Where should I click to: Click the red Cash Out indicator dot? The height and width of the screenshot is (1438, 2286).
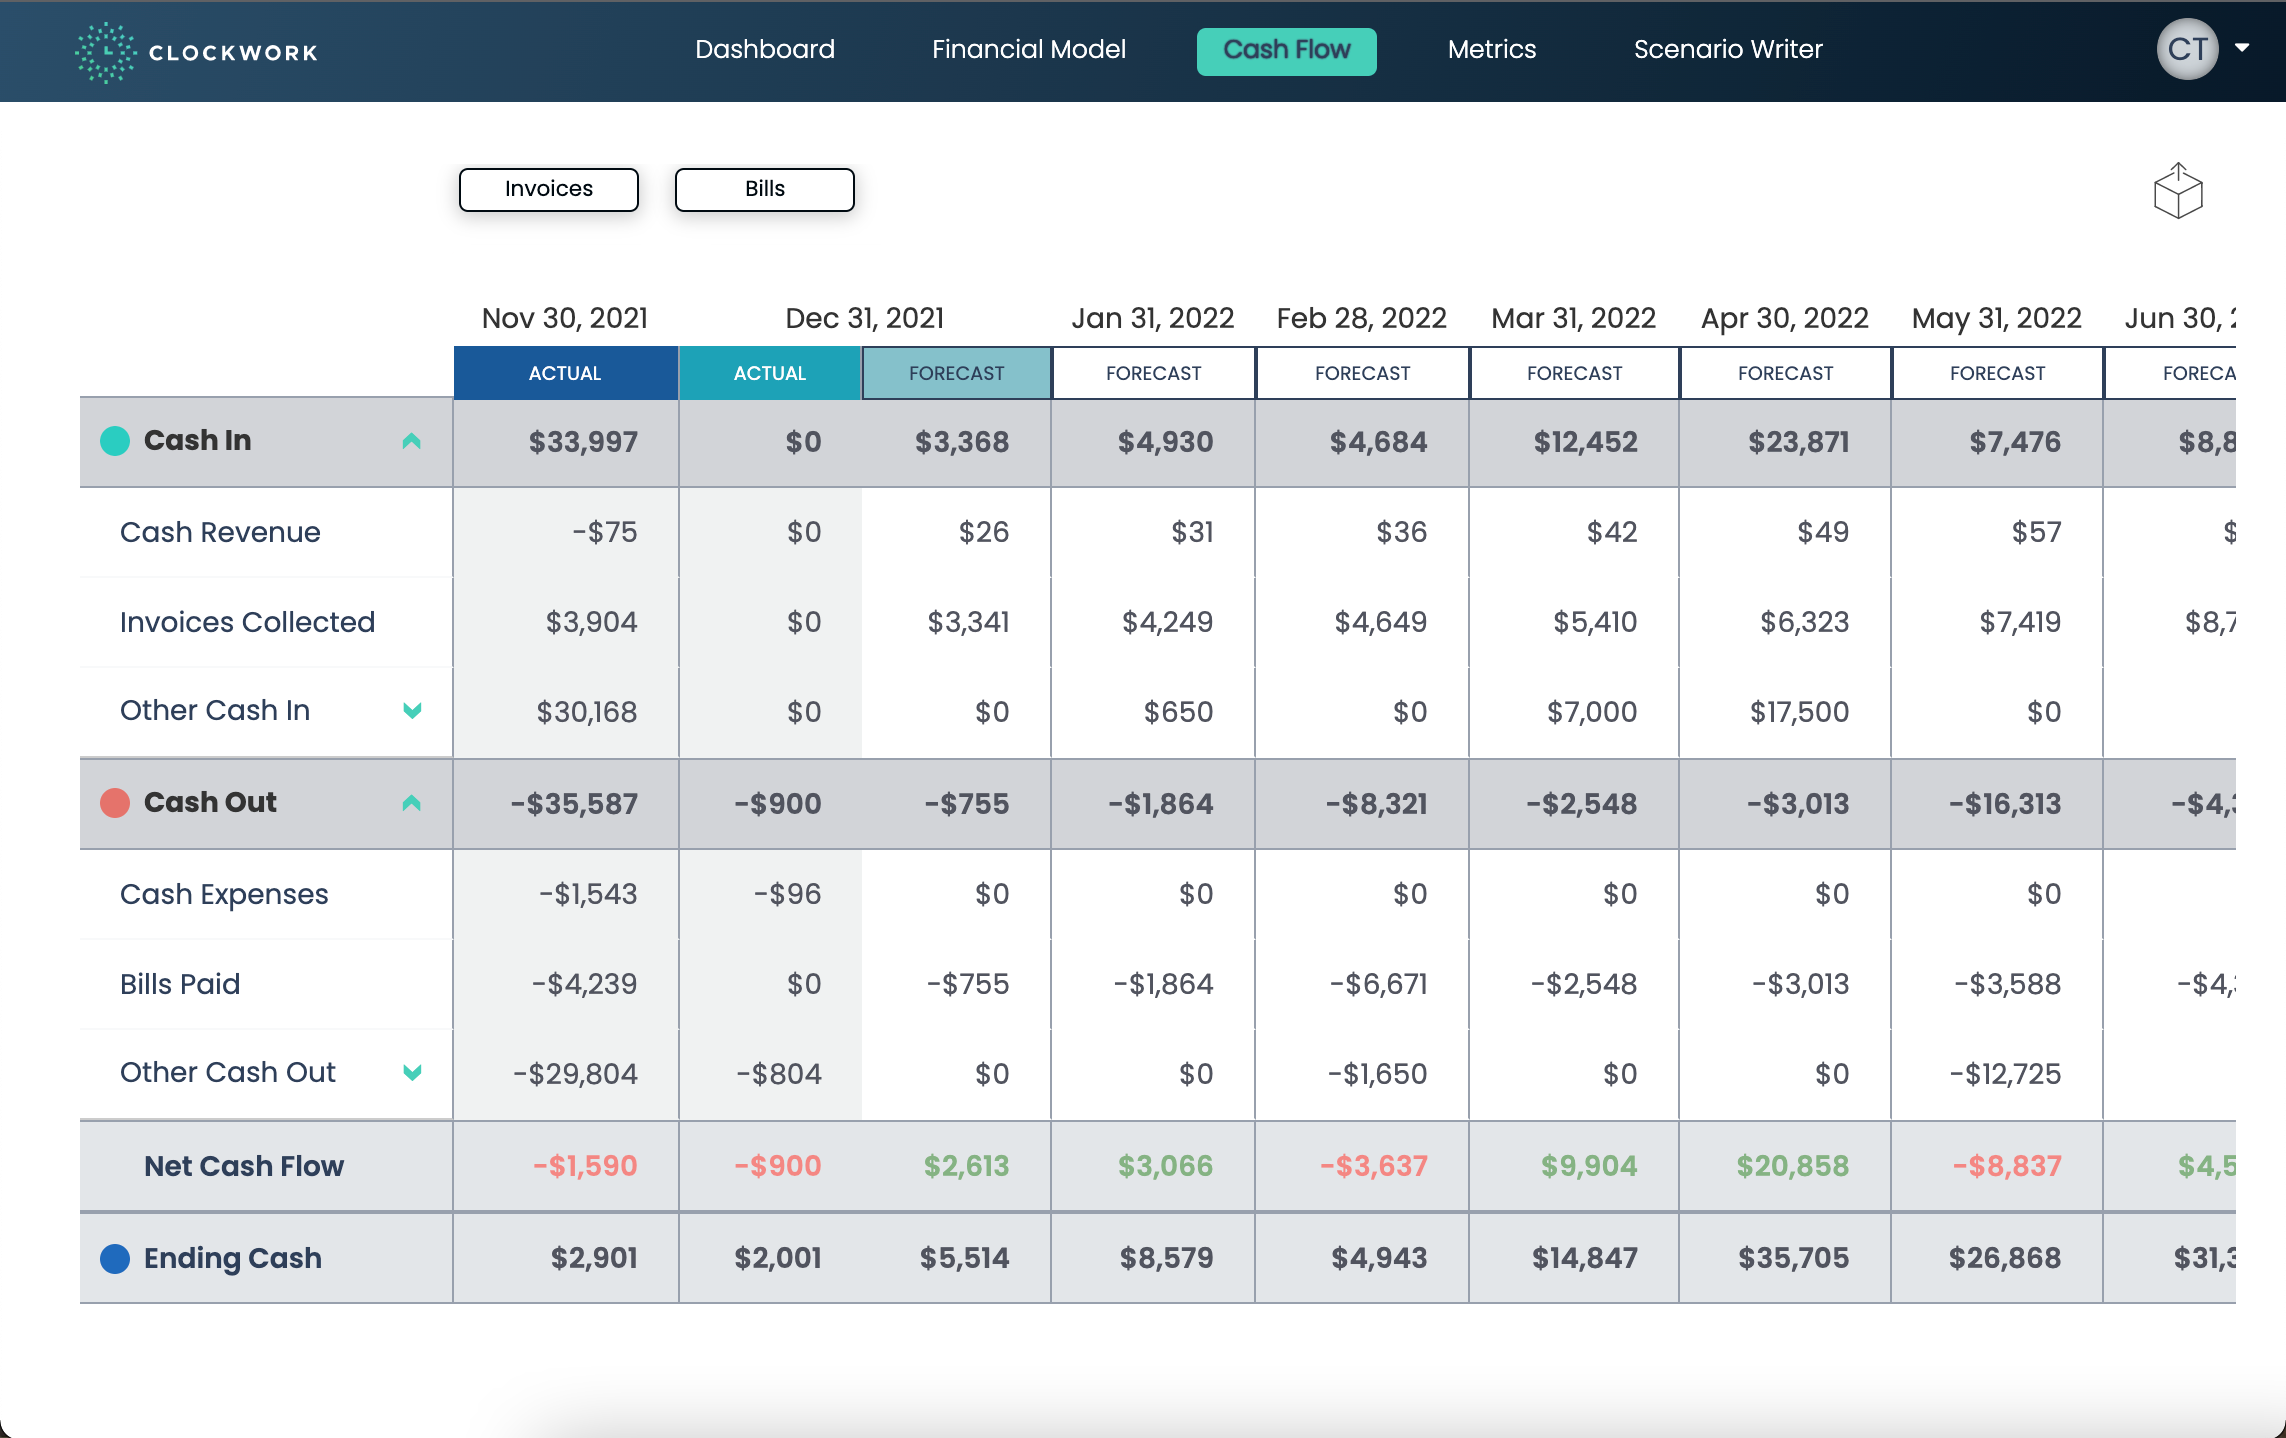click(x=114, y=803)
